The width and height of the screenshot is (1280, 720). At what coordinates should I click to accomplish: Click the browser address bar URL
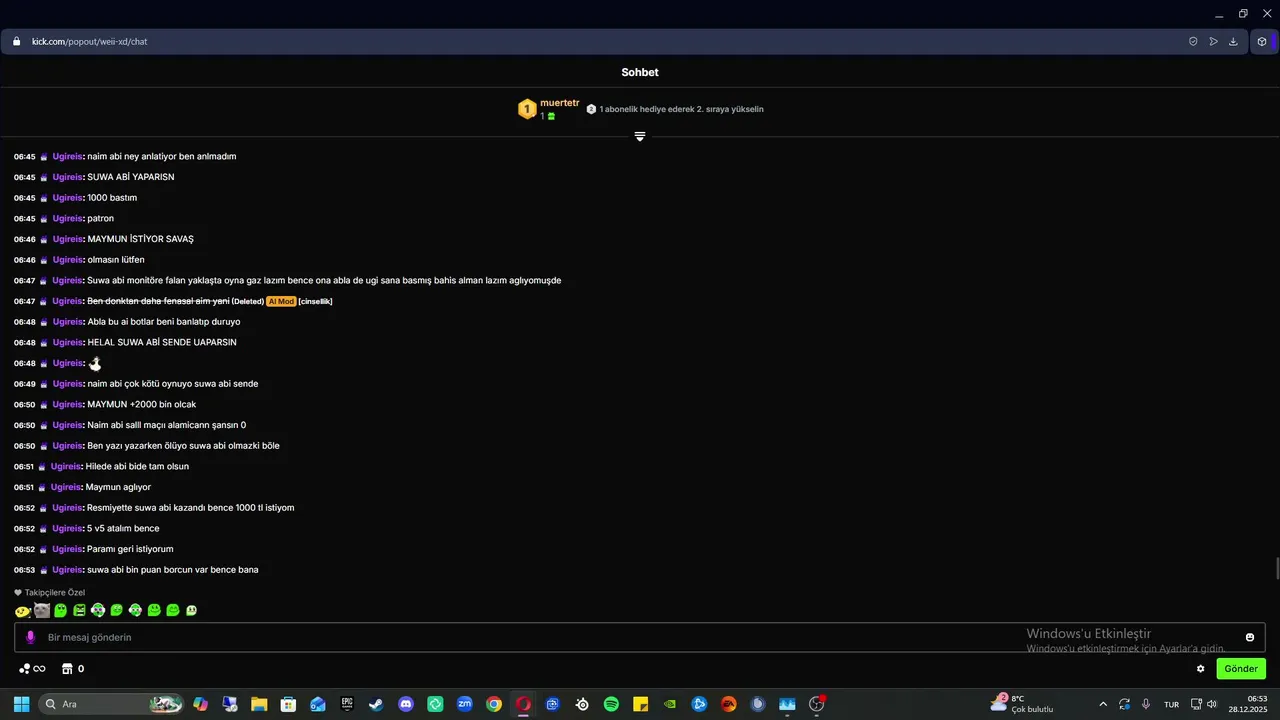coord(89,42)
